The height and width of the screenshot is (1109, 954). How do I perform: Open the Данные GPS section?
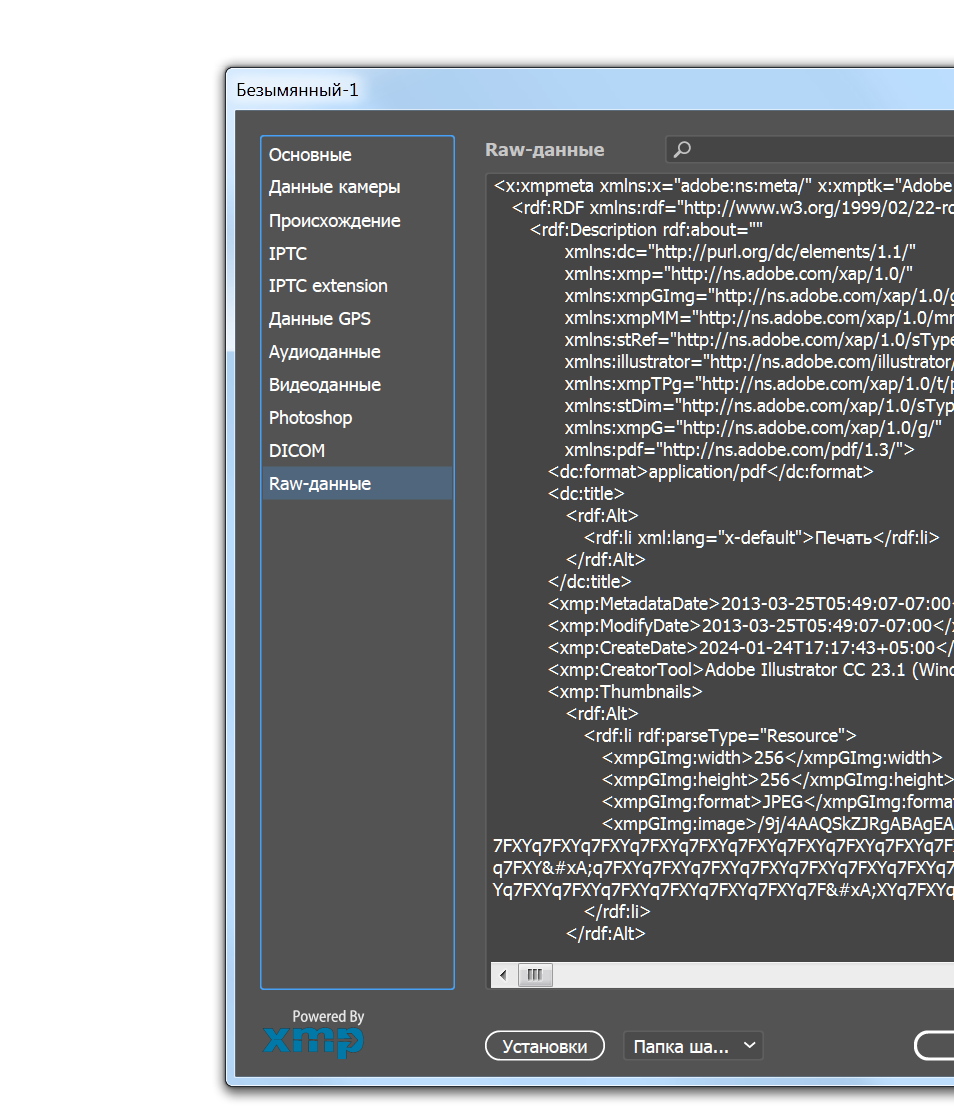coord(357,319)
